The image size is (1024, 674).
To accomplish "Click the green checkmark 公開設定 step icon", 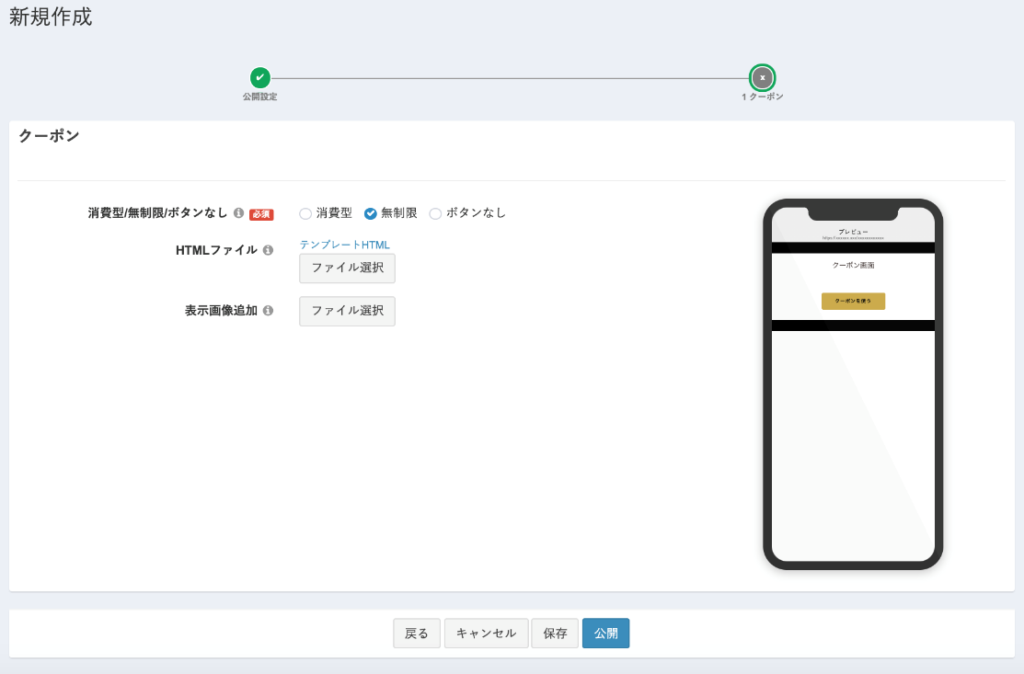I will coord(260,78).
